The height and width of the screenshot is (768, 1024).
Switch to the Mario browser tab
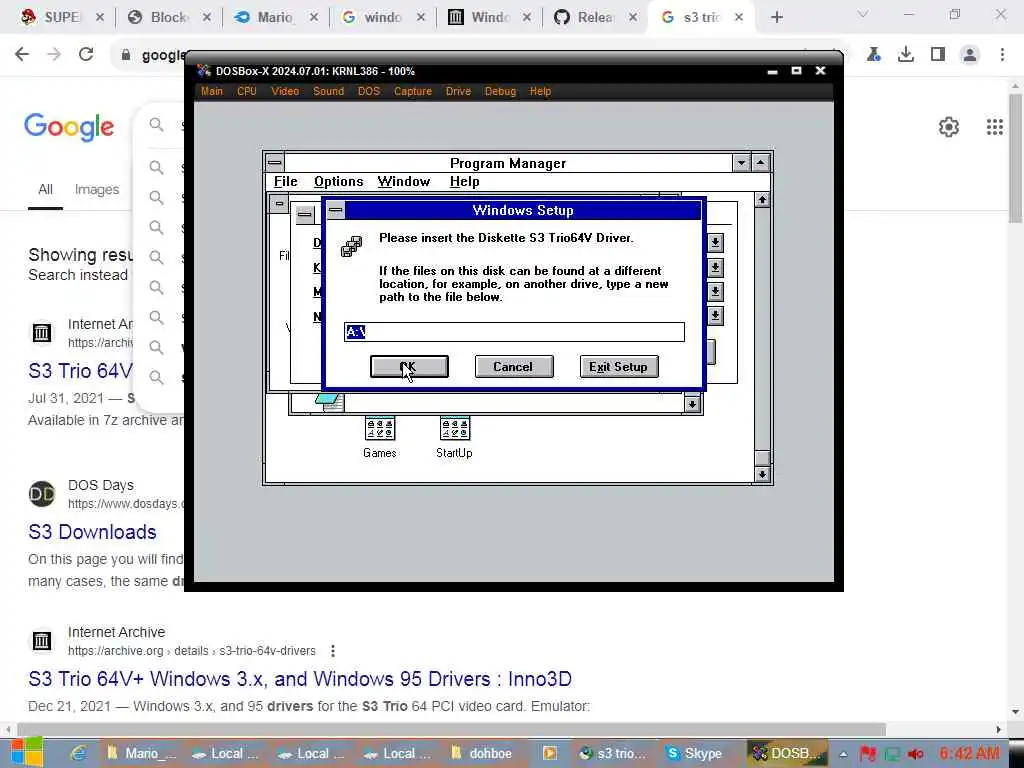coord(276,17)
